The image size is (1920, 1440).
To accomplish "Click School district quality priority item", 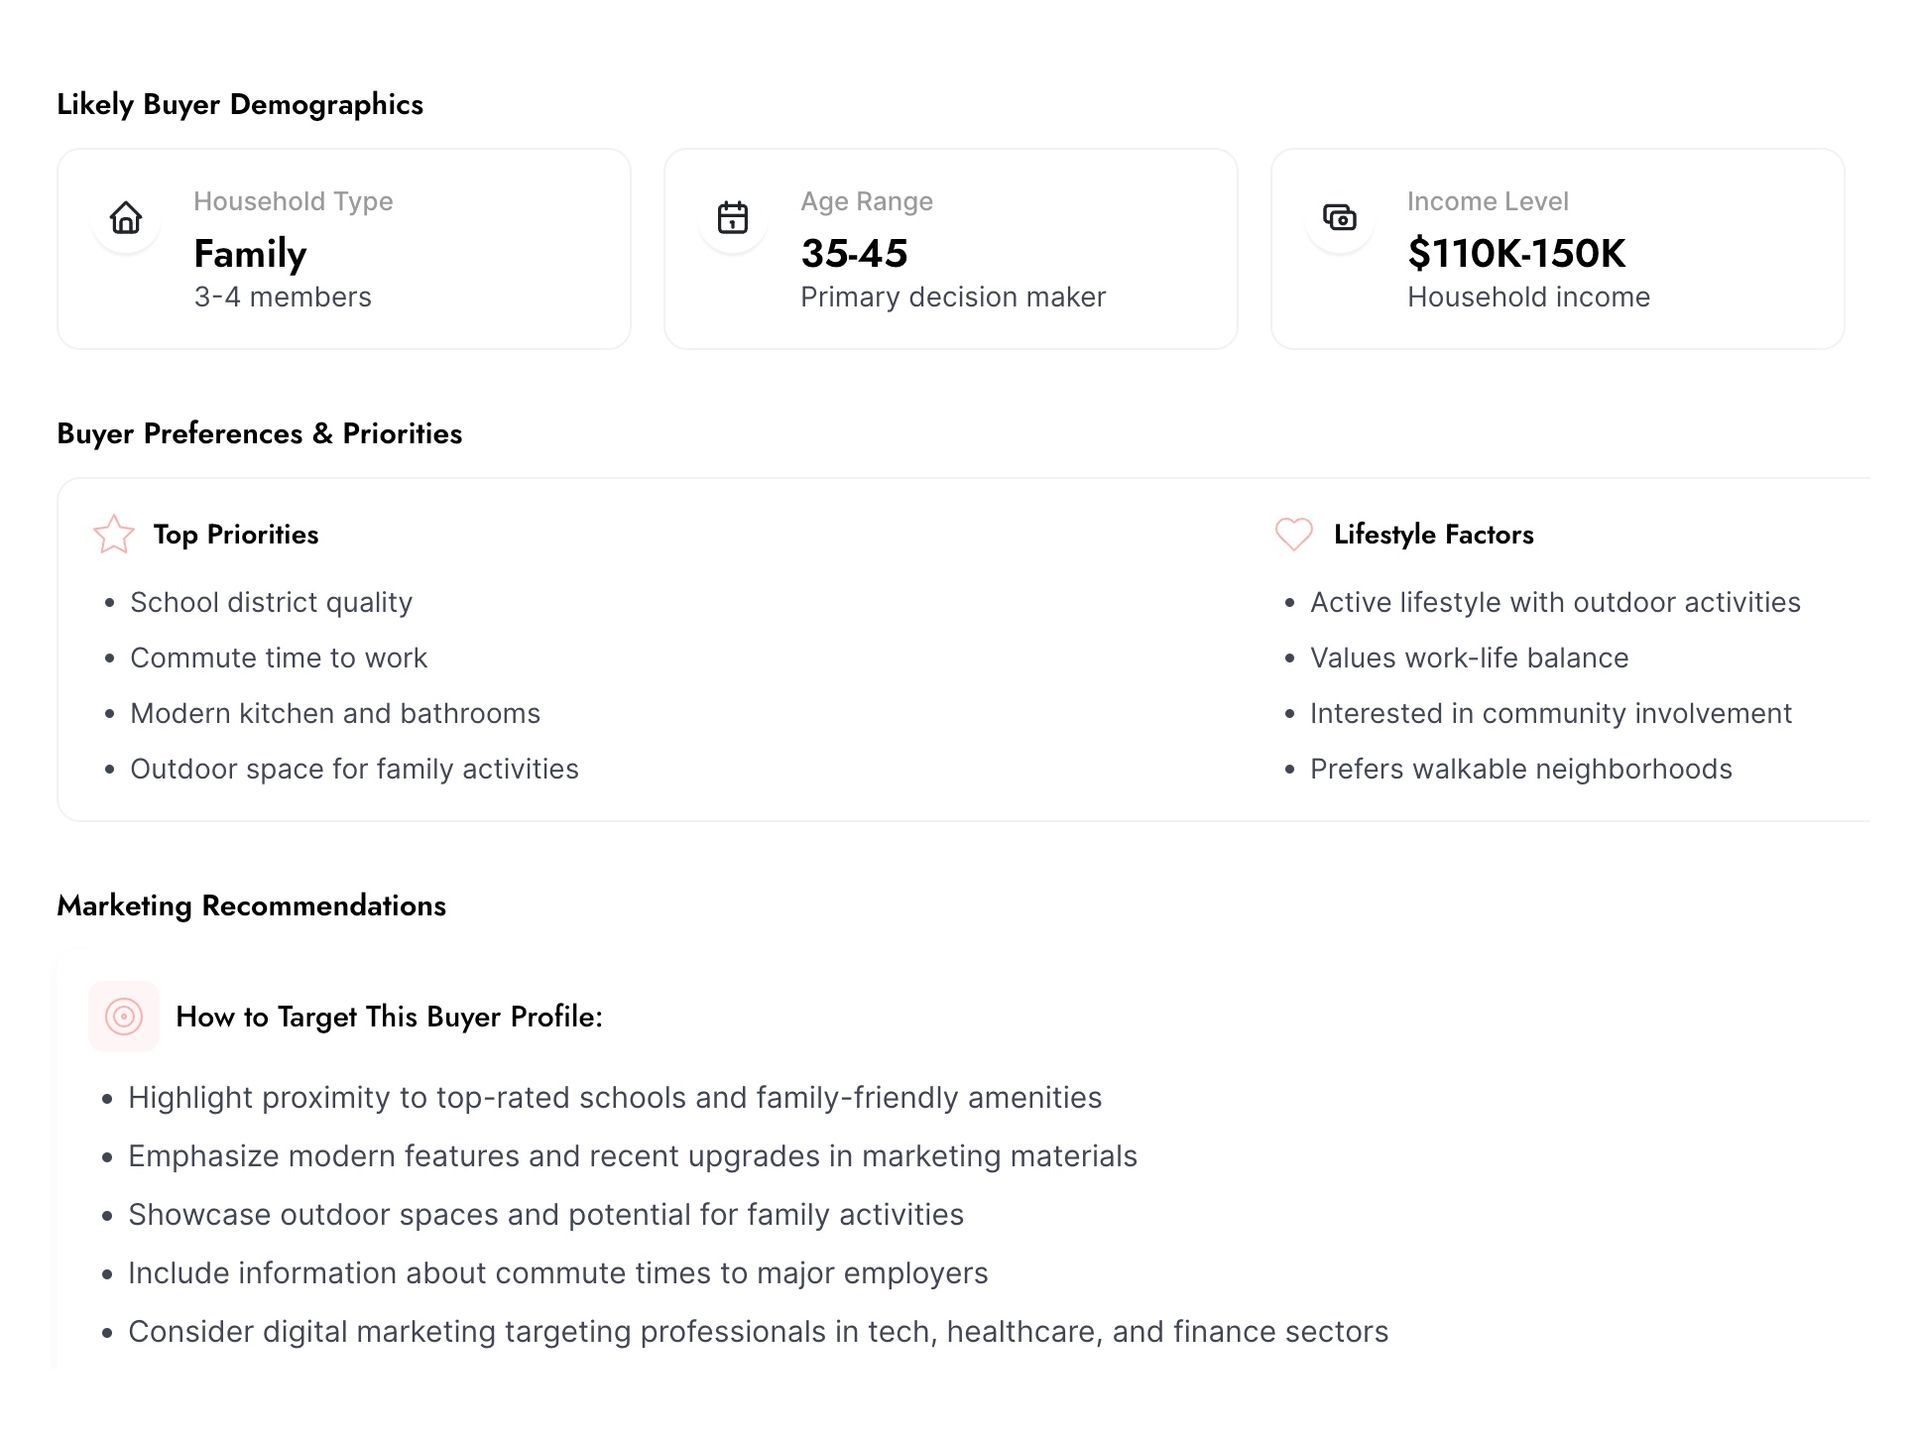I will pos(271,603).
